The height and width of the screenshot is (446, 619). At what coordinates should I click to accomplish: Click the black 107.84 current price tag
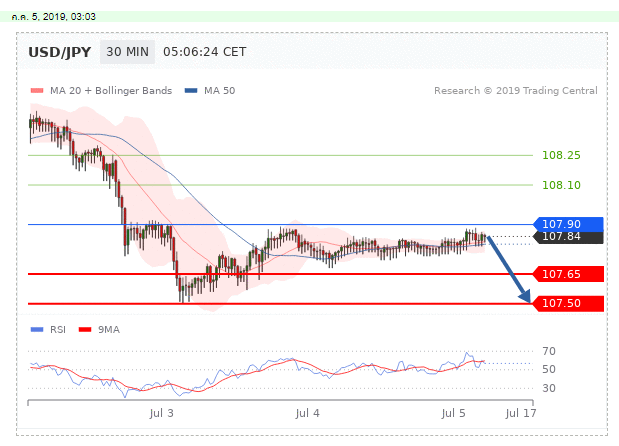pyautogui.click(x=568, y=237)
